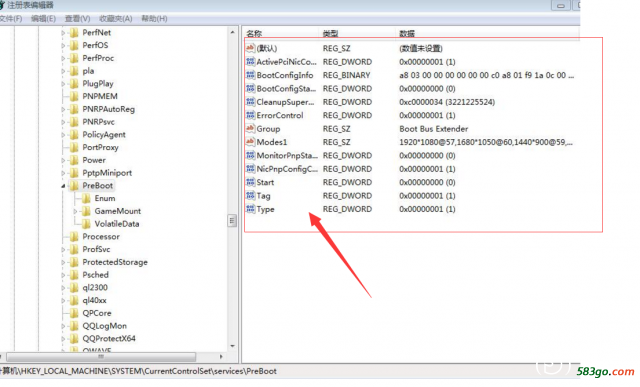Expand the QQLogMon tree node

click(63, 326)
